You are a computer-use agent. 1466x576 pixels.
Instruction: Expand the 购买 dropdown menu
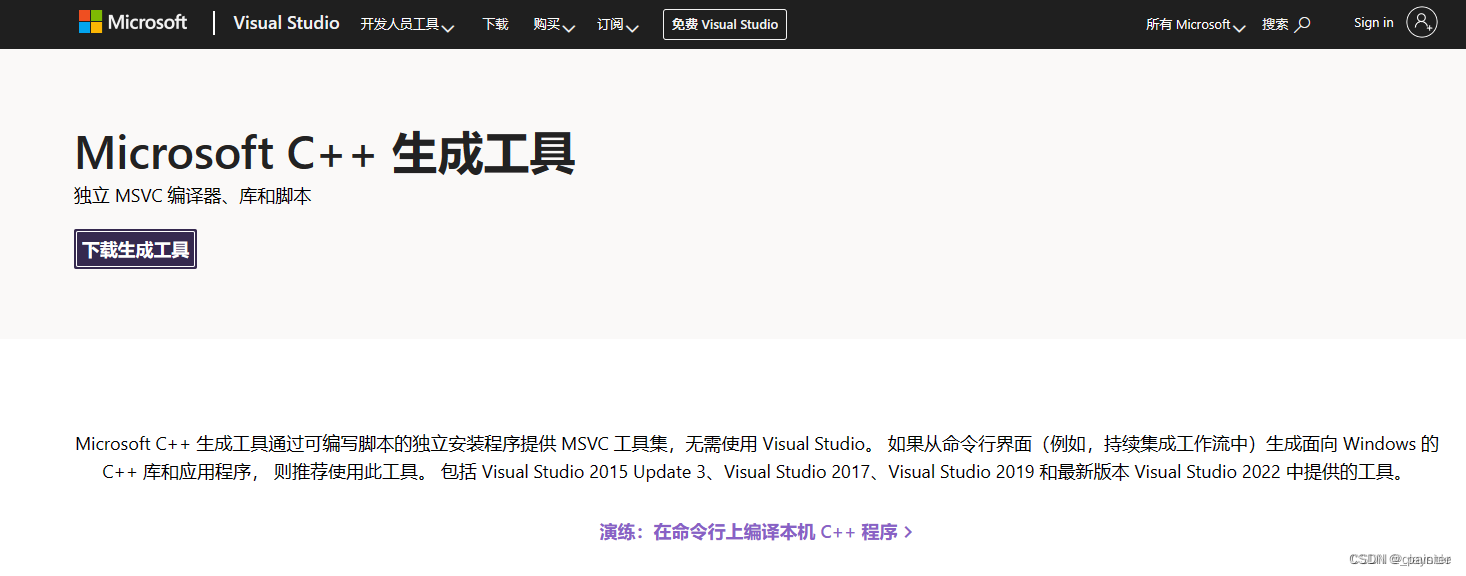tap(554, 24)
